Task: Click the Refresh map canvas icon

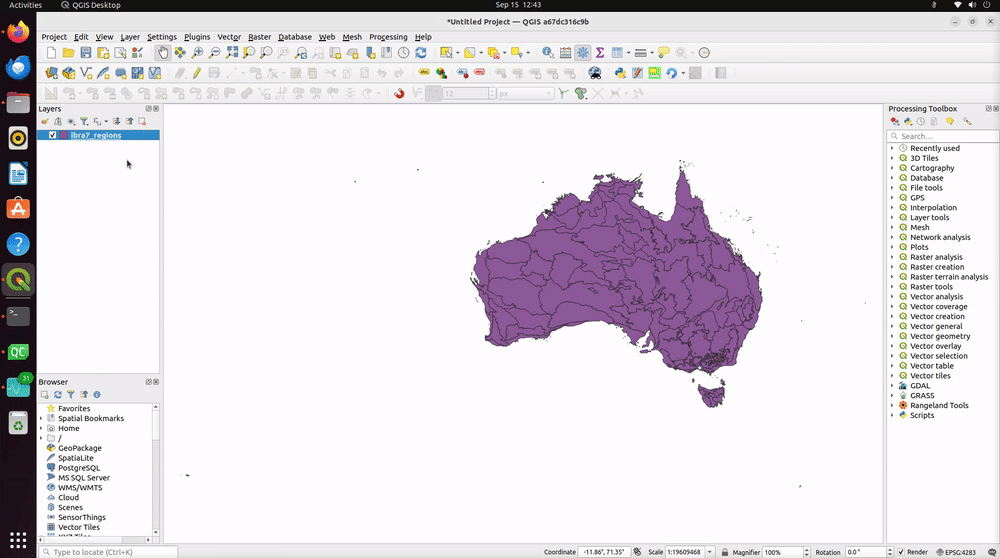Action: (421, 53)
